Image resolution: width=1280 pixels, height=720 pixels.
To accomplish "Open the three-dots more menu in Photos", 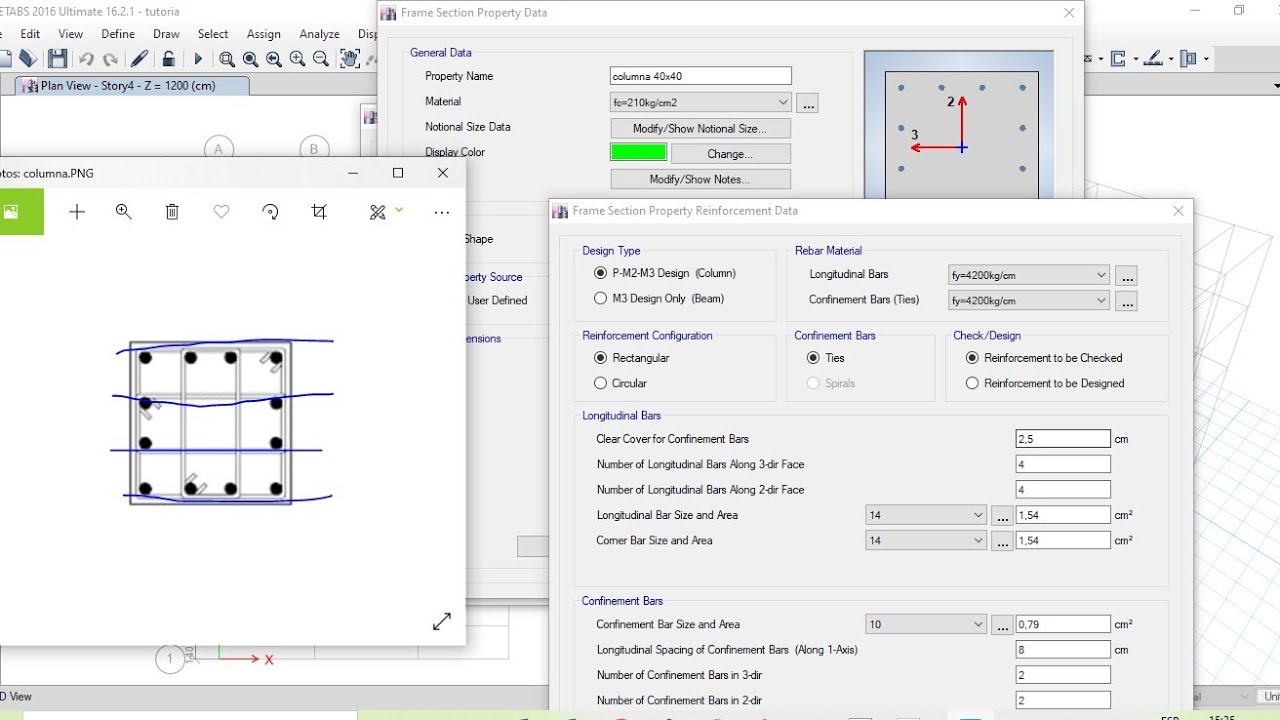I will click(x=442, y=212).
